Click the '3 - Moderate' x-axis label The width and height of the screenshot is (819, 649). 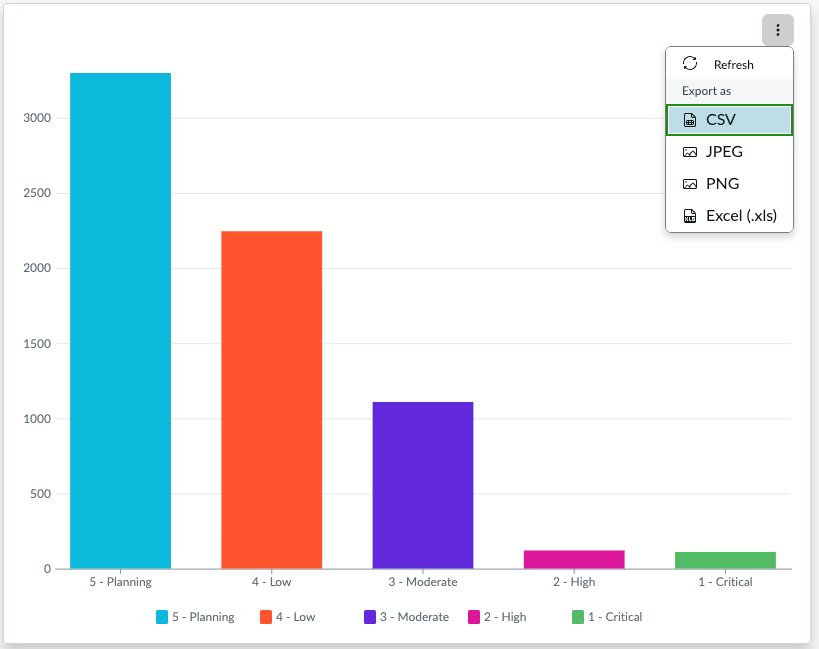click(423, 582)
